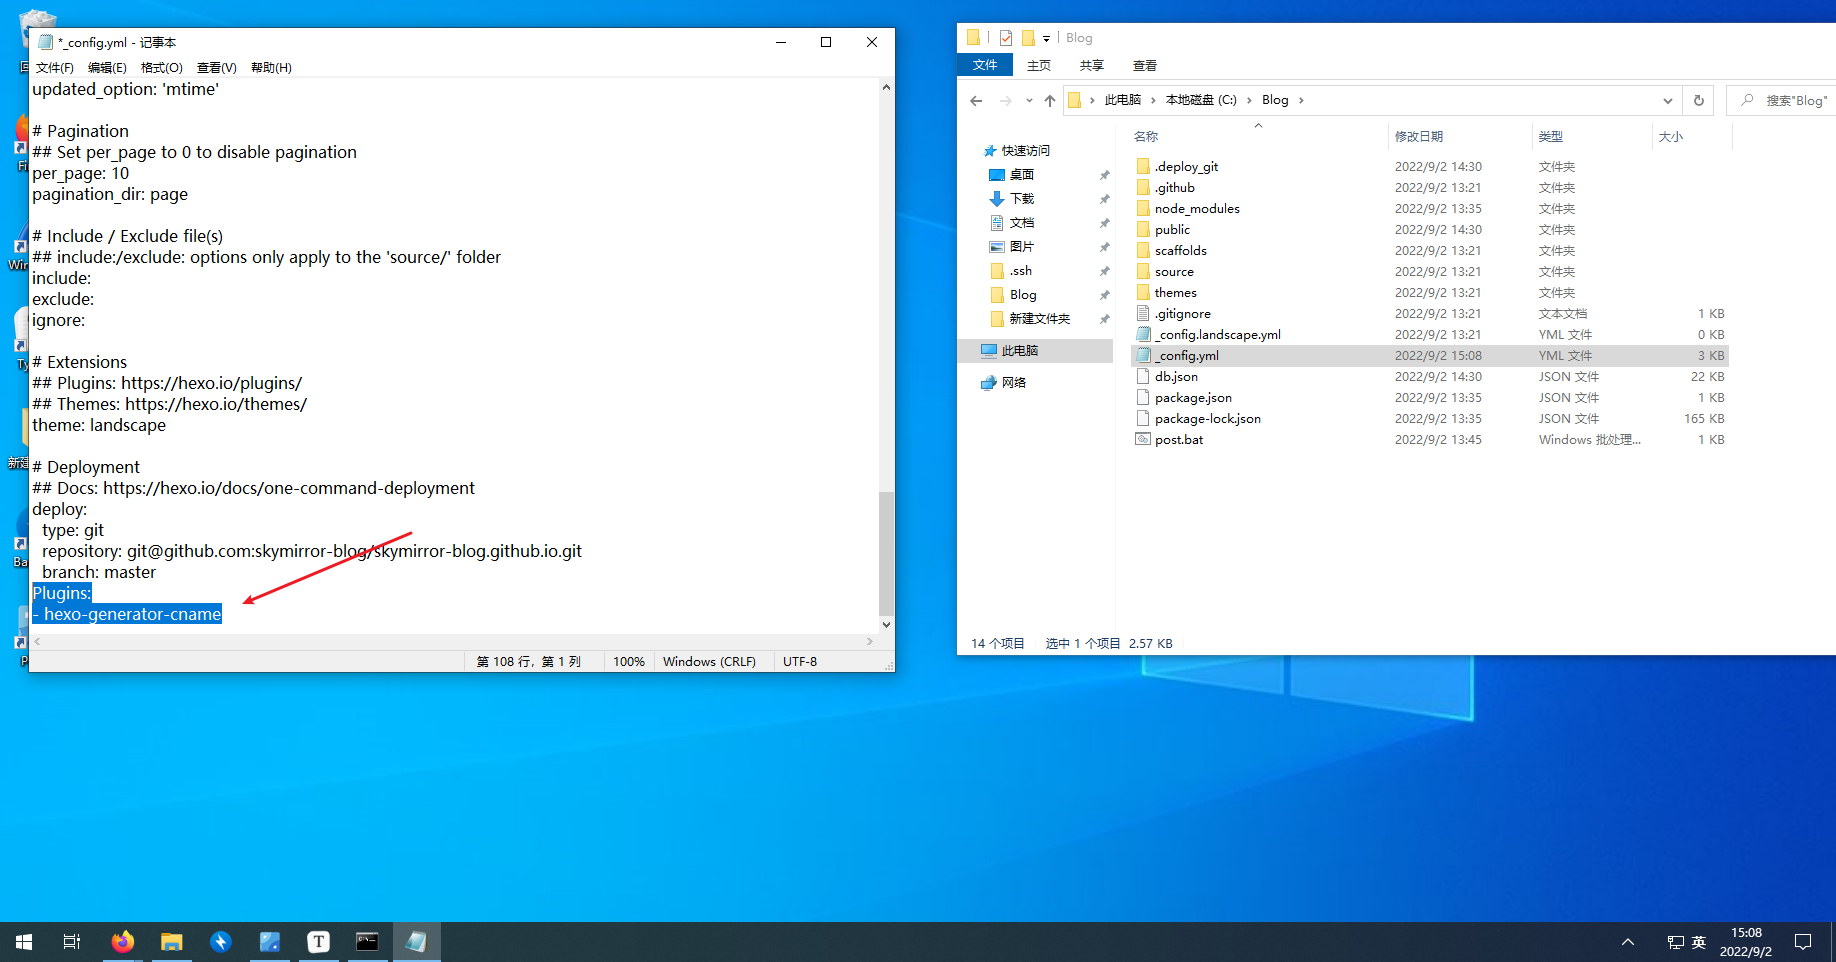Expand the chevron after Blog breadcrumb

click(1301, 100)
